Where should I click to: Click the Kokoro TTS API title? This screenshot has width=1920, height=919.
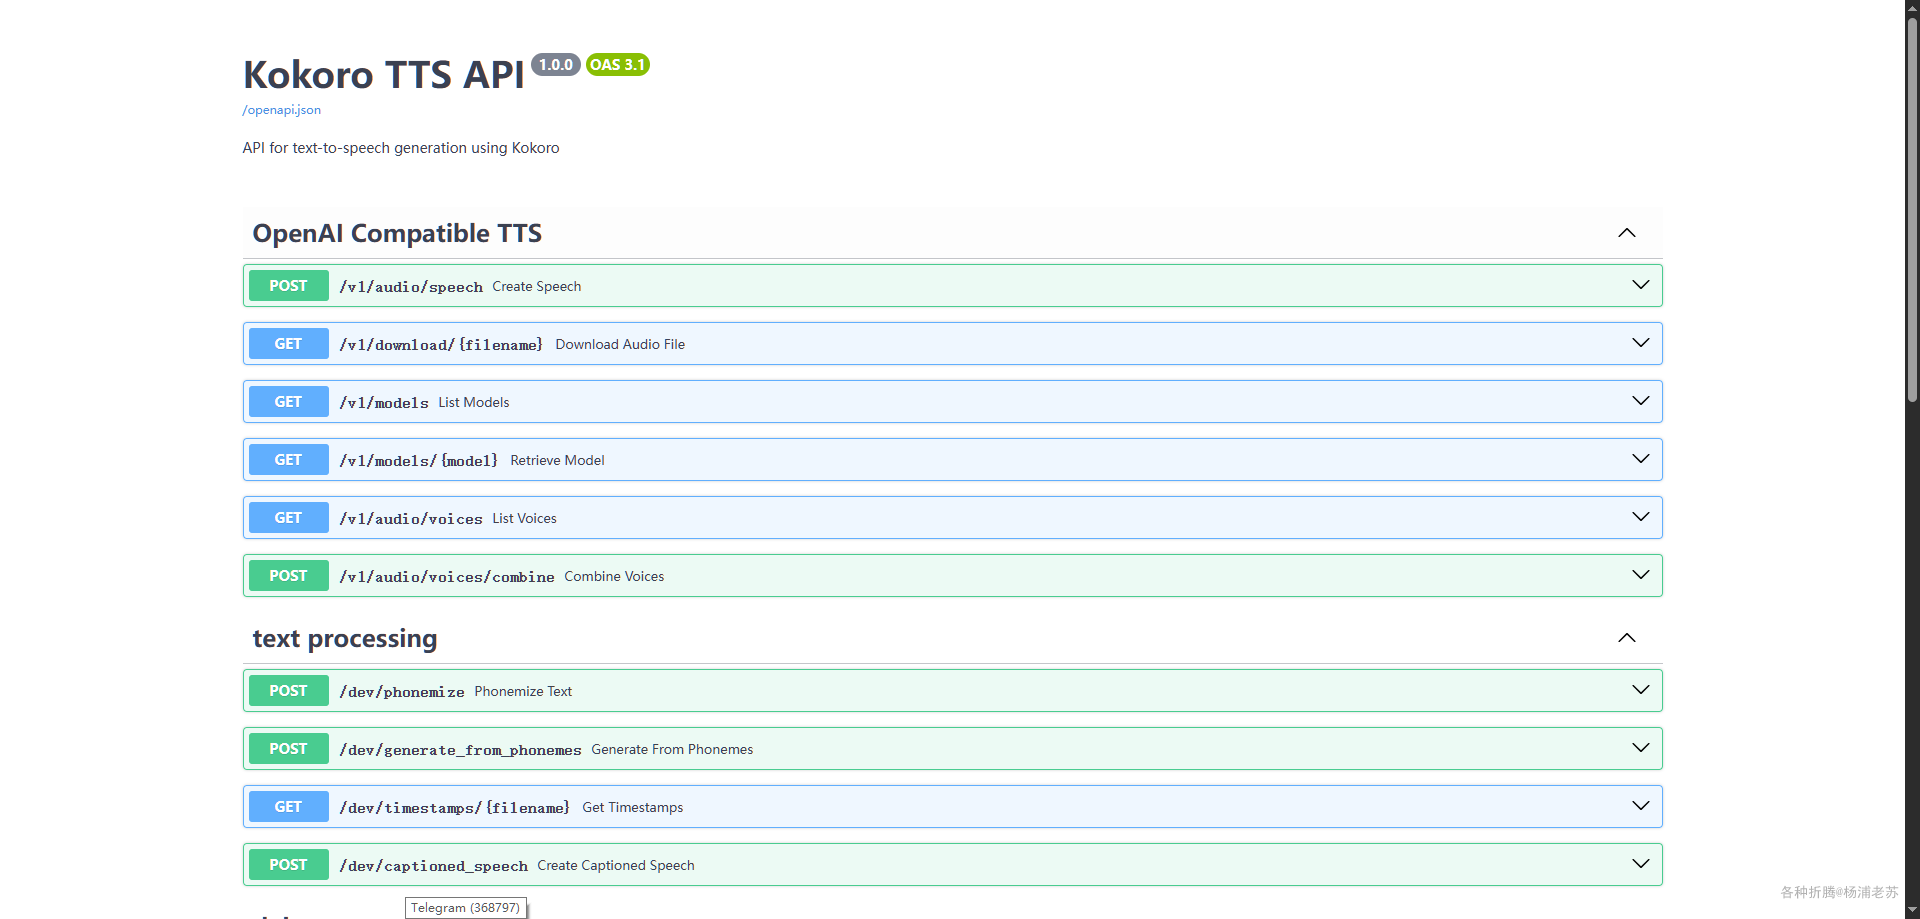coord(384,75)
